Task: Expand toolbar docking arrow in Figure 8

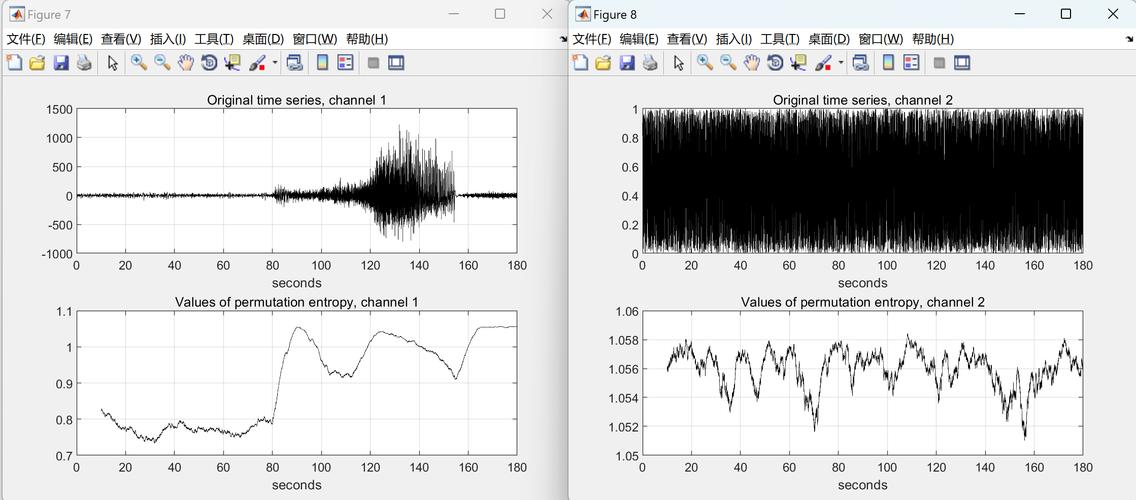Action: click(x=1129, y=39)
